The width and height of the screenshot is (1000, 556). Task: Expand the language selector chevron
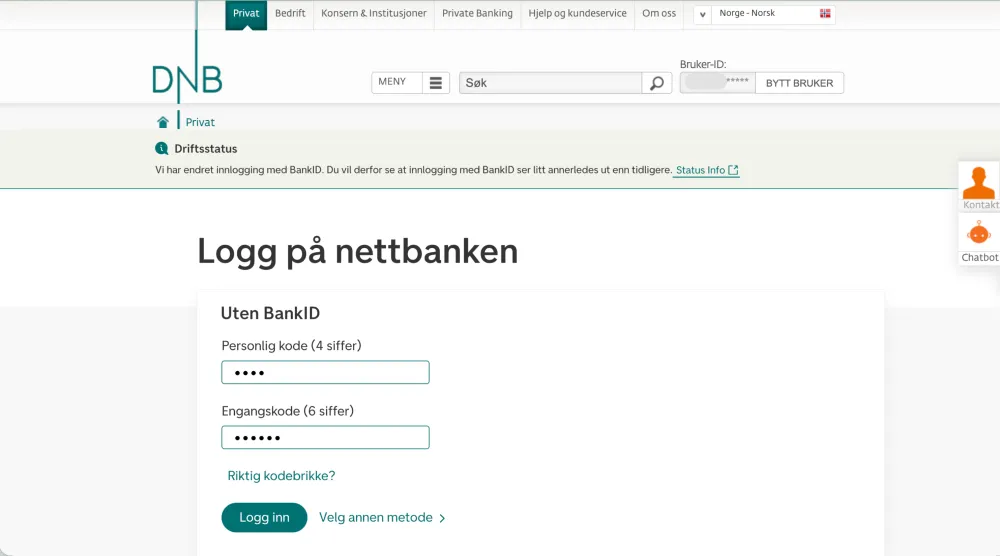(x=703, y=15)
